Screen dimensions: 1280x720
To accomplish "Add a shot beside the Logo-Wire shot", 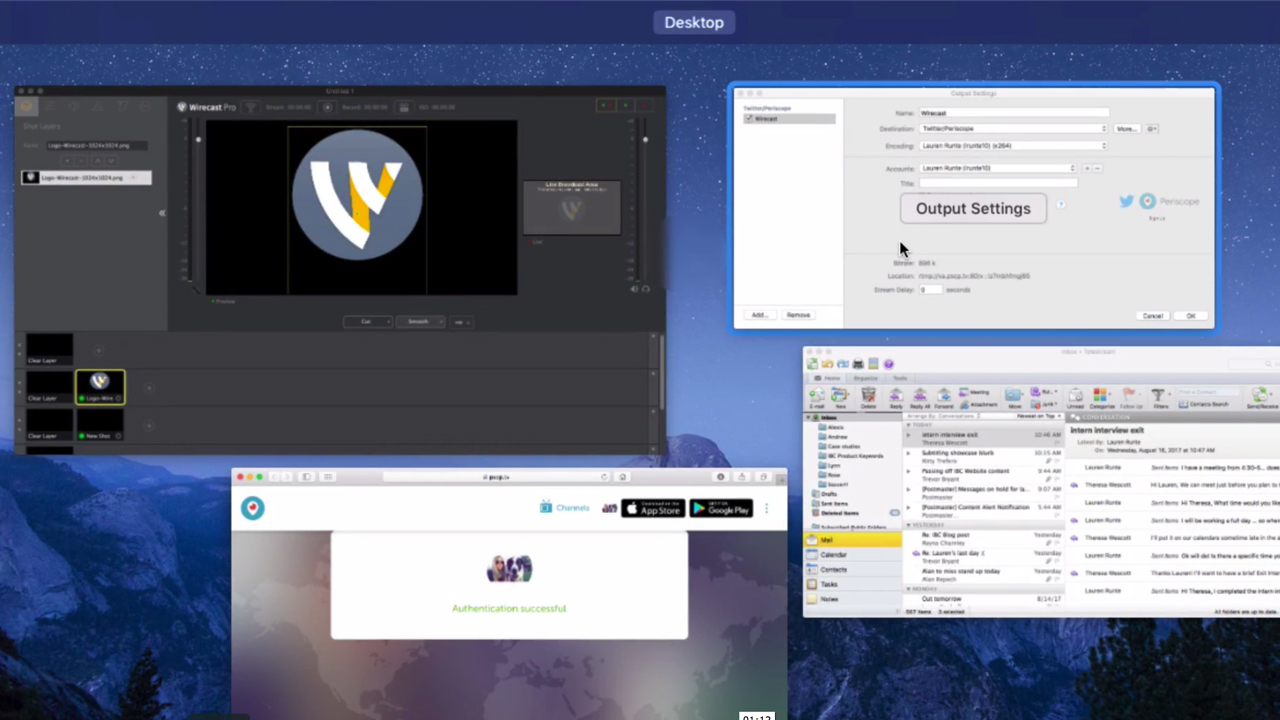I will click(x=149, y=387).
